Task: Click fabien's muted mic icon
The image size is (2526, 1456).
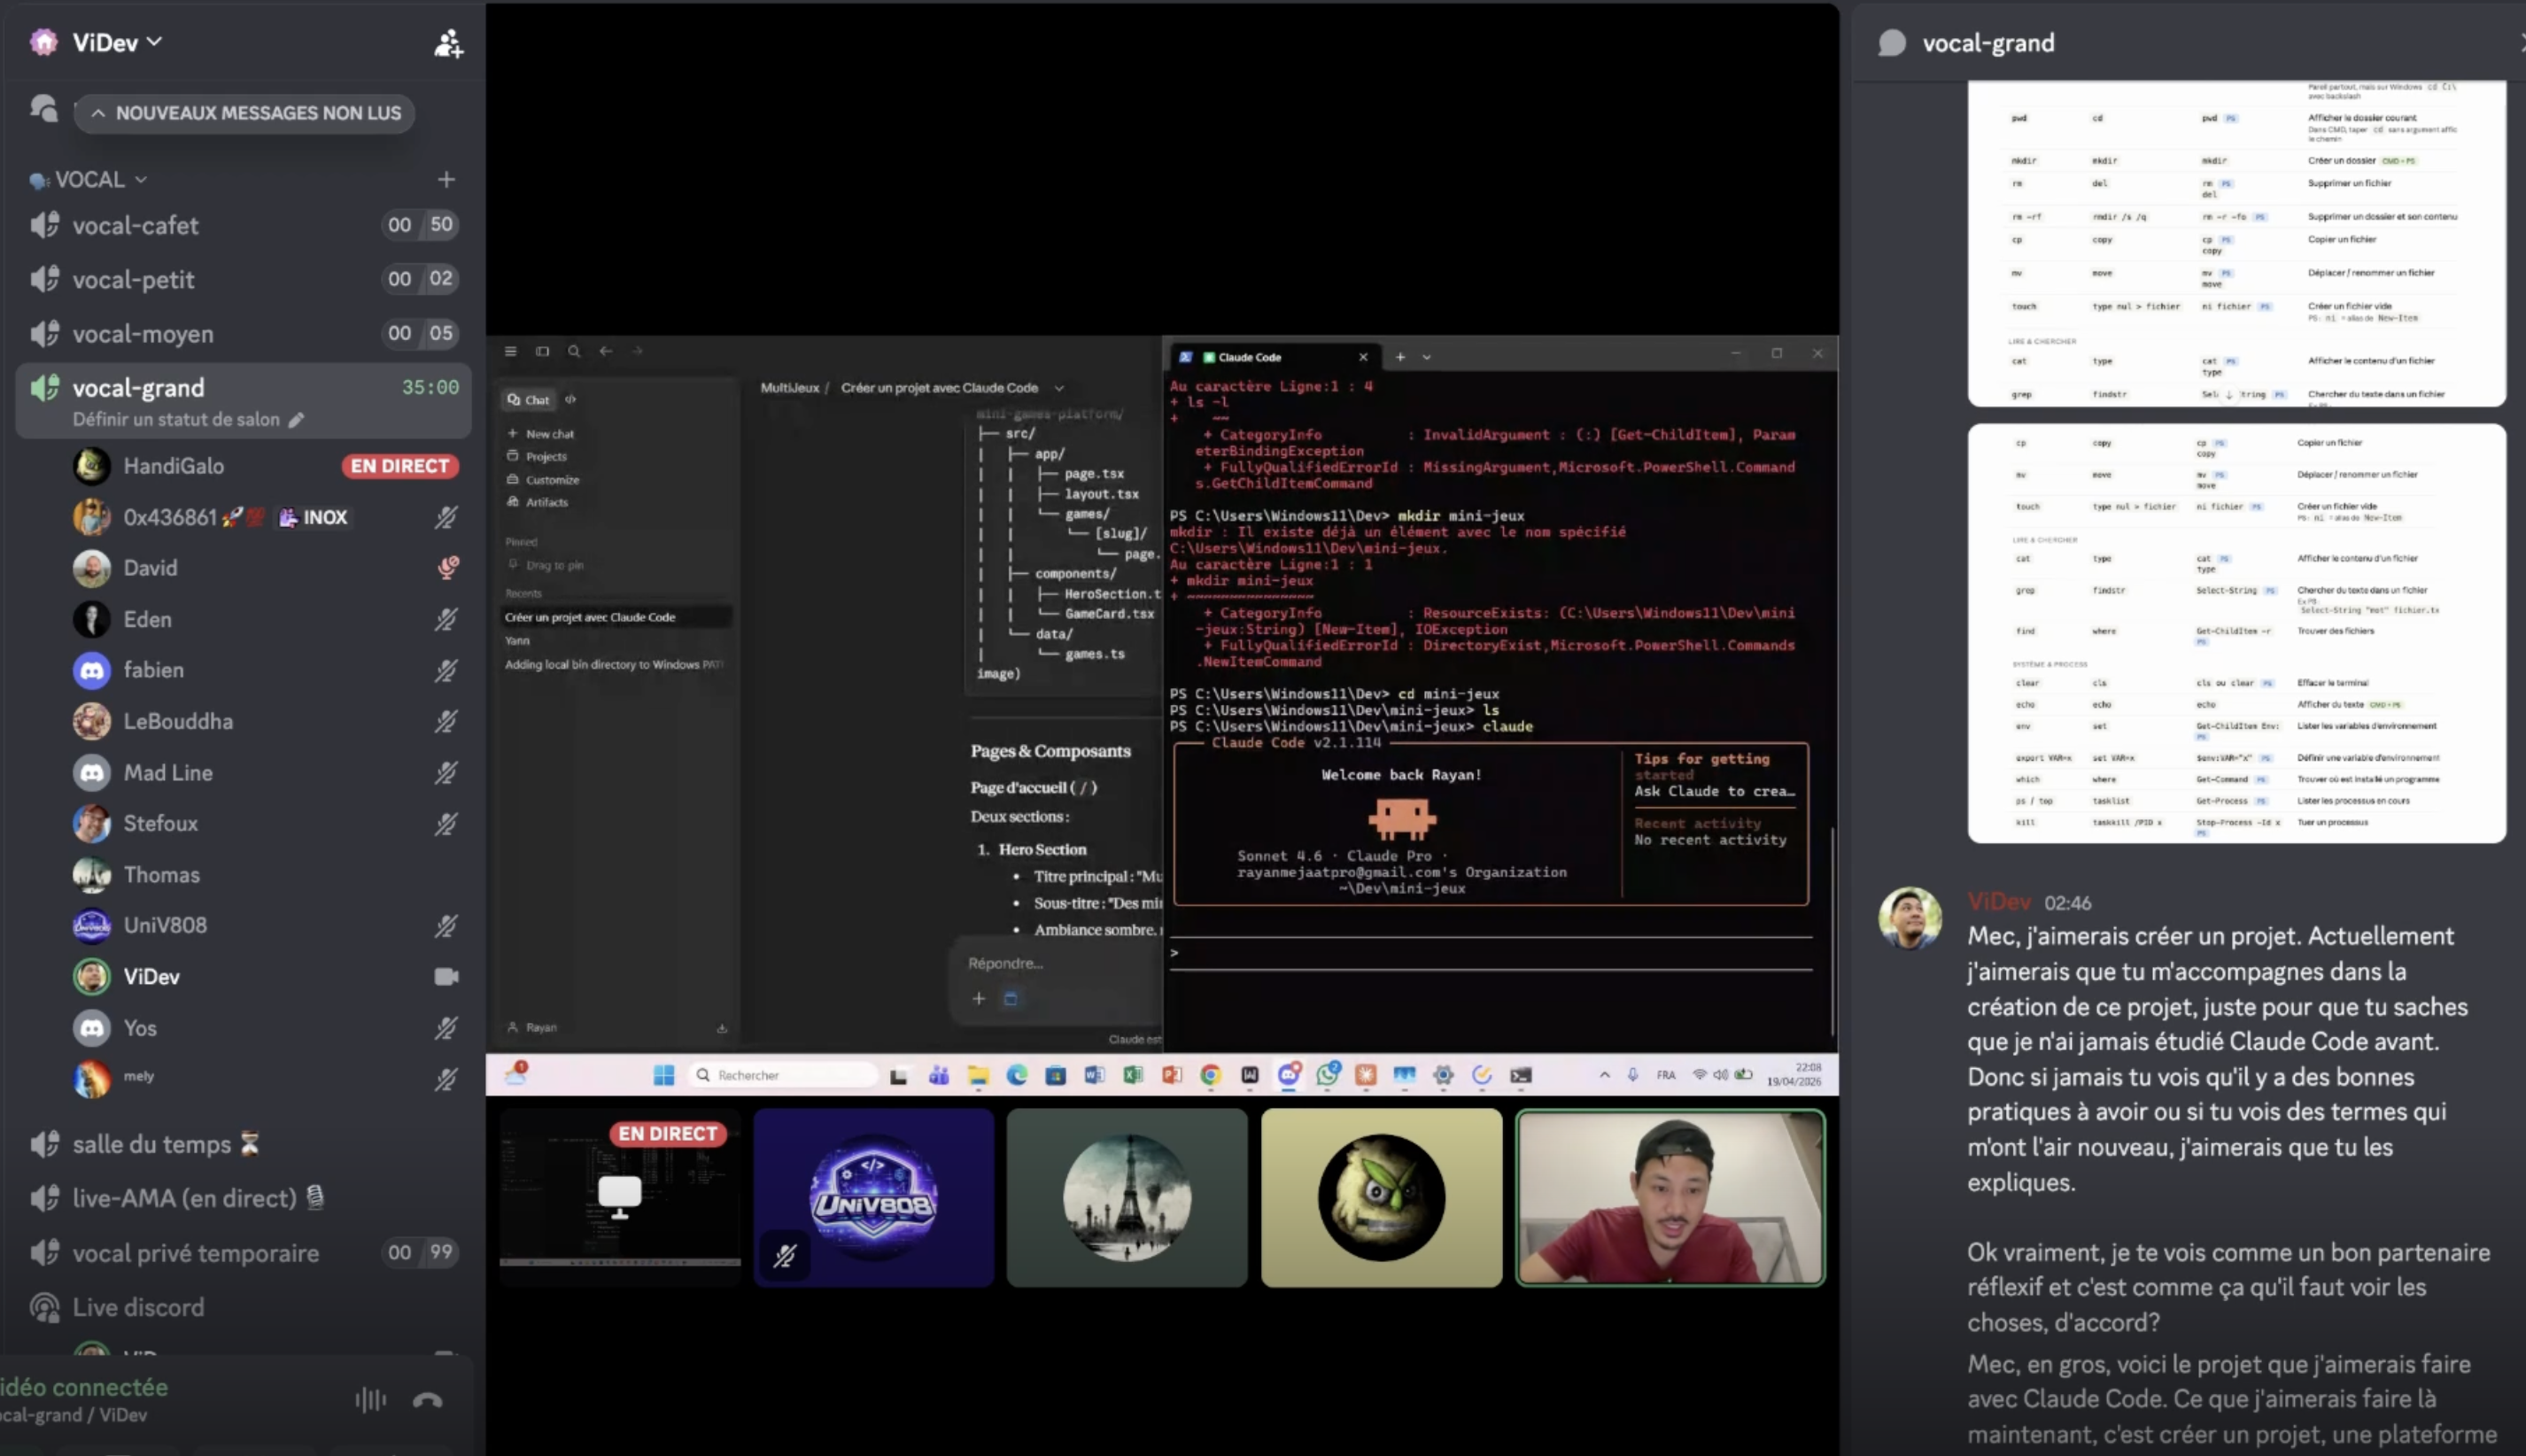Action: (446, 670)
